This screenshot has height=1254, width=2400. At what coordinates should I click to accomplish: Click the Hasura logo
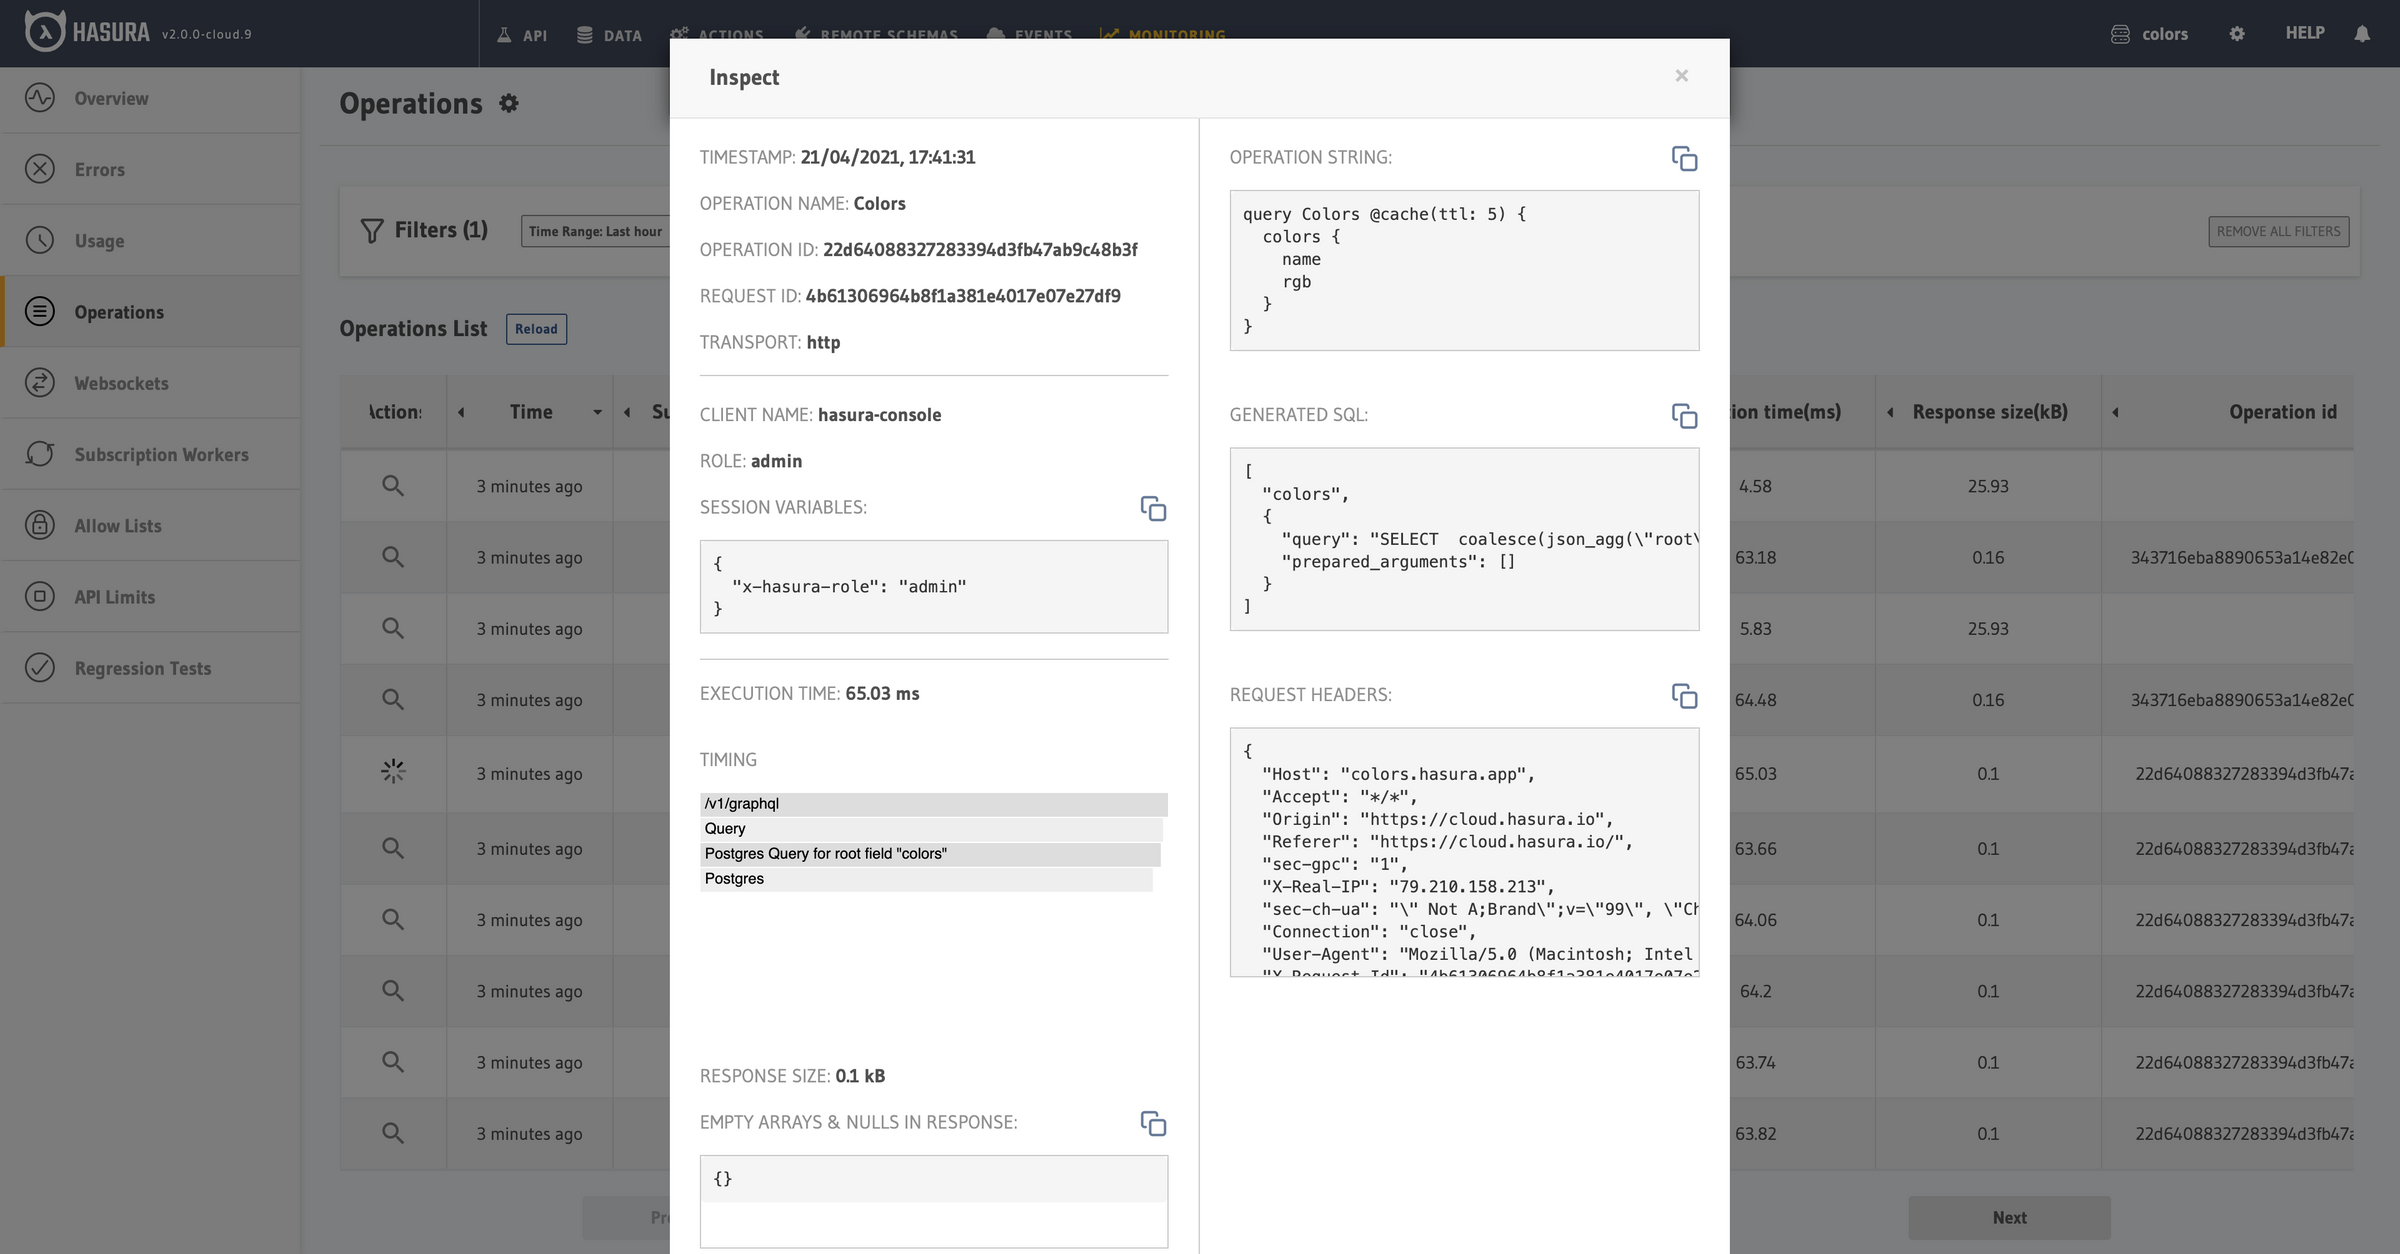pyautogui.click(x=44, y=32)
